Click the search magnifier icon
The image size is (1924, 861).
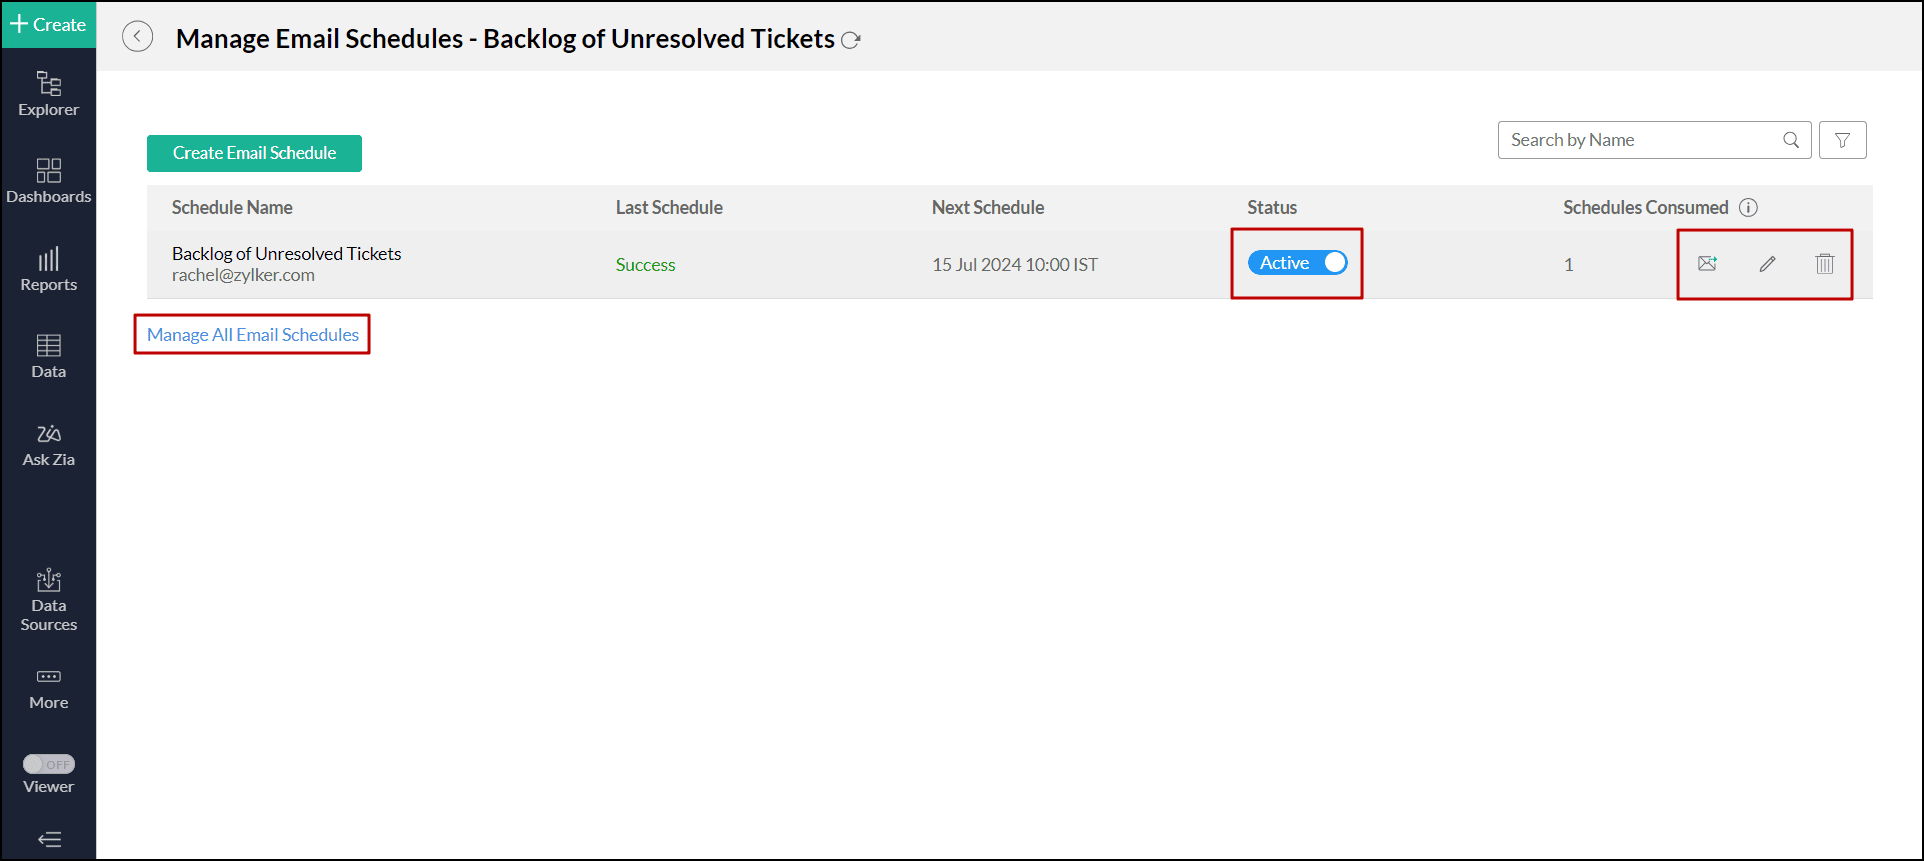point(1791,141)
